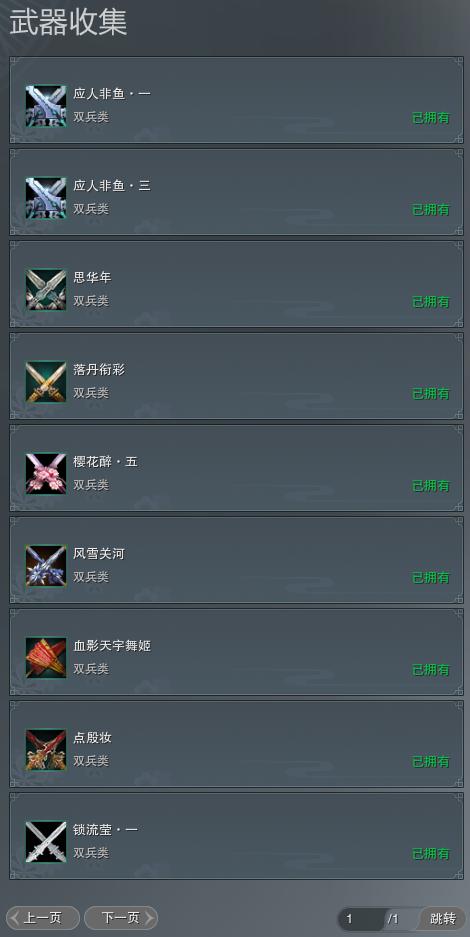This screenshot has width=470, height=937.
Task: Click the 思华年 weapon name
Action: coord(92,278)
